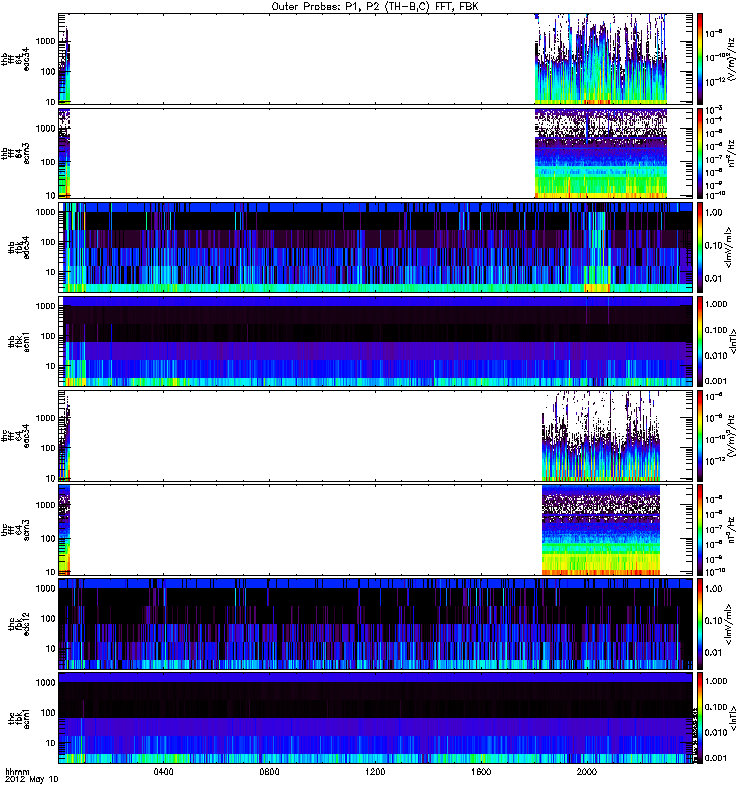Click the (V/m)²/Hz unit label beside the thb fff edc34 color bar
The image size is (750, 800).
click(x=731, y=59)
